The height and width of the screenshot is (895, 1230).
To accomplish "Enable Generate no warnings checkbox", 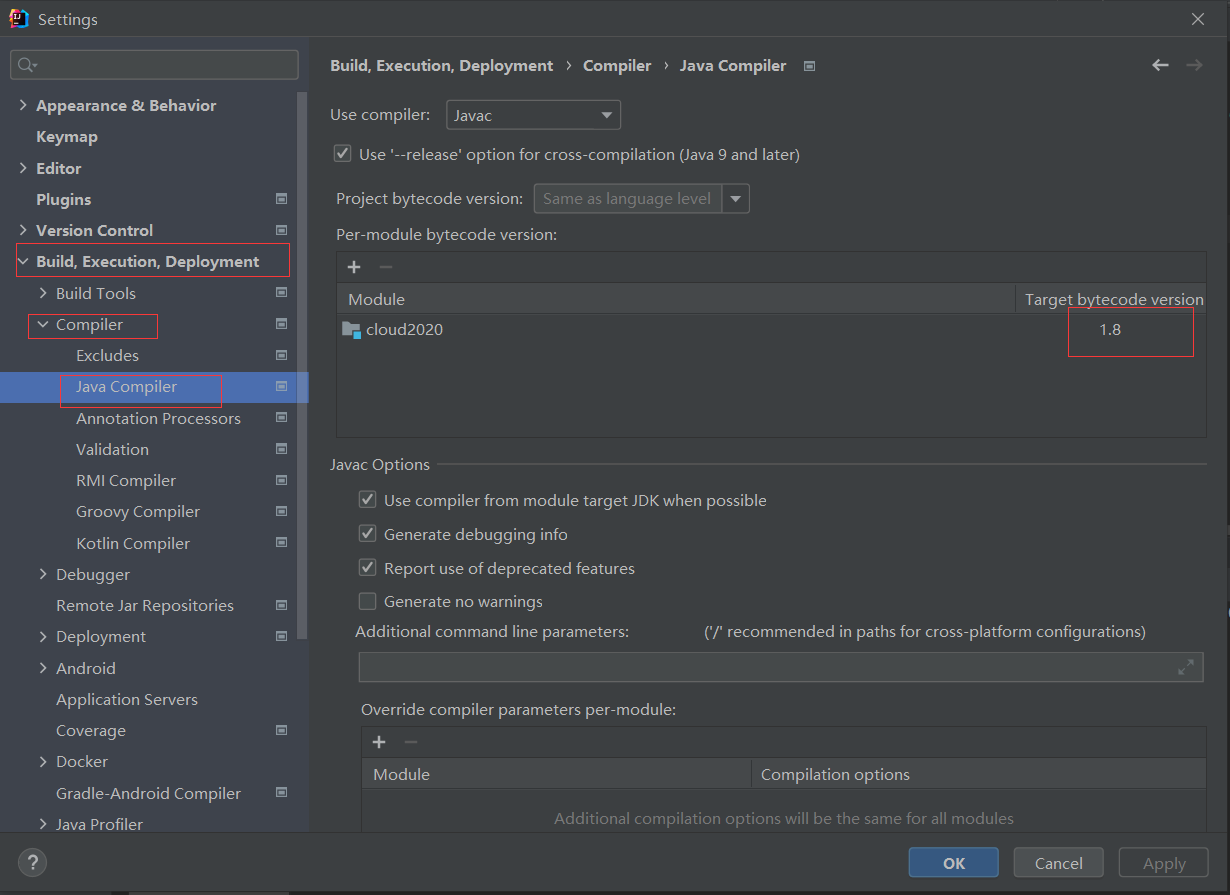I will [367, 601].
